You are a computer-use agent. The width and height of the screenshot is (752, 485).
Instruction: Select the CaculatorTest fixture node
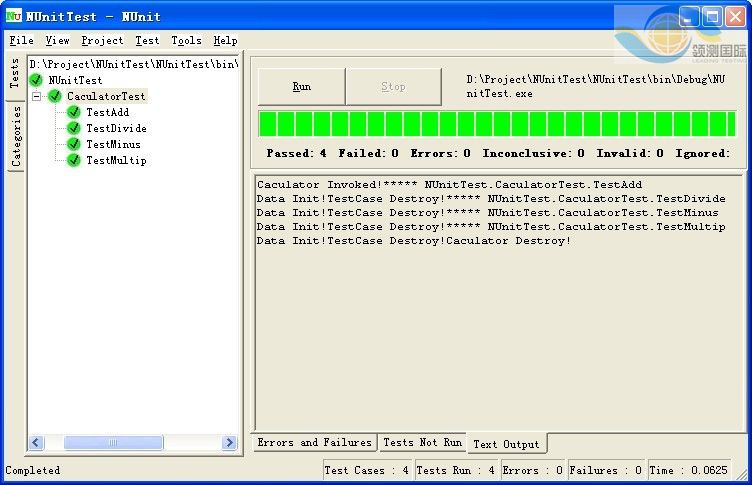point(106,96)
